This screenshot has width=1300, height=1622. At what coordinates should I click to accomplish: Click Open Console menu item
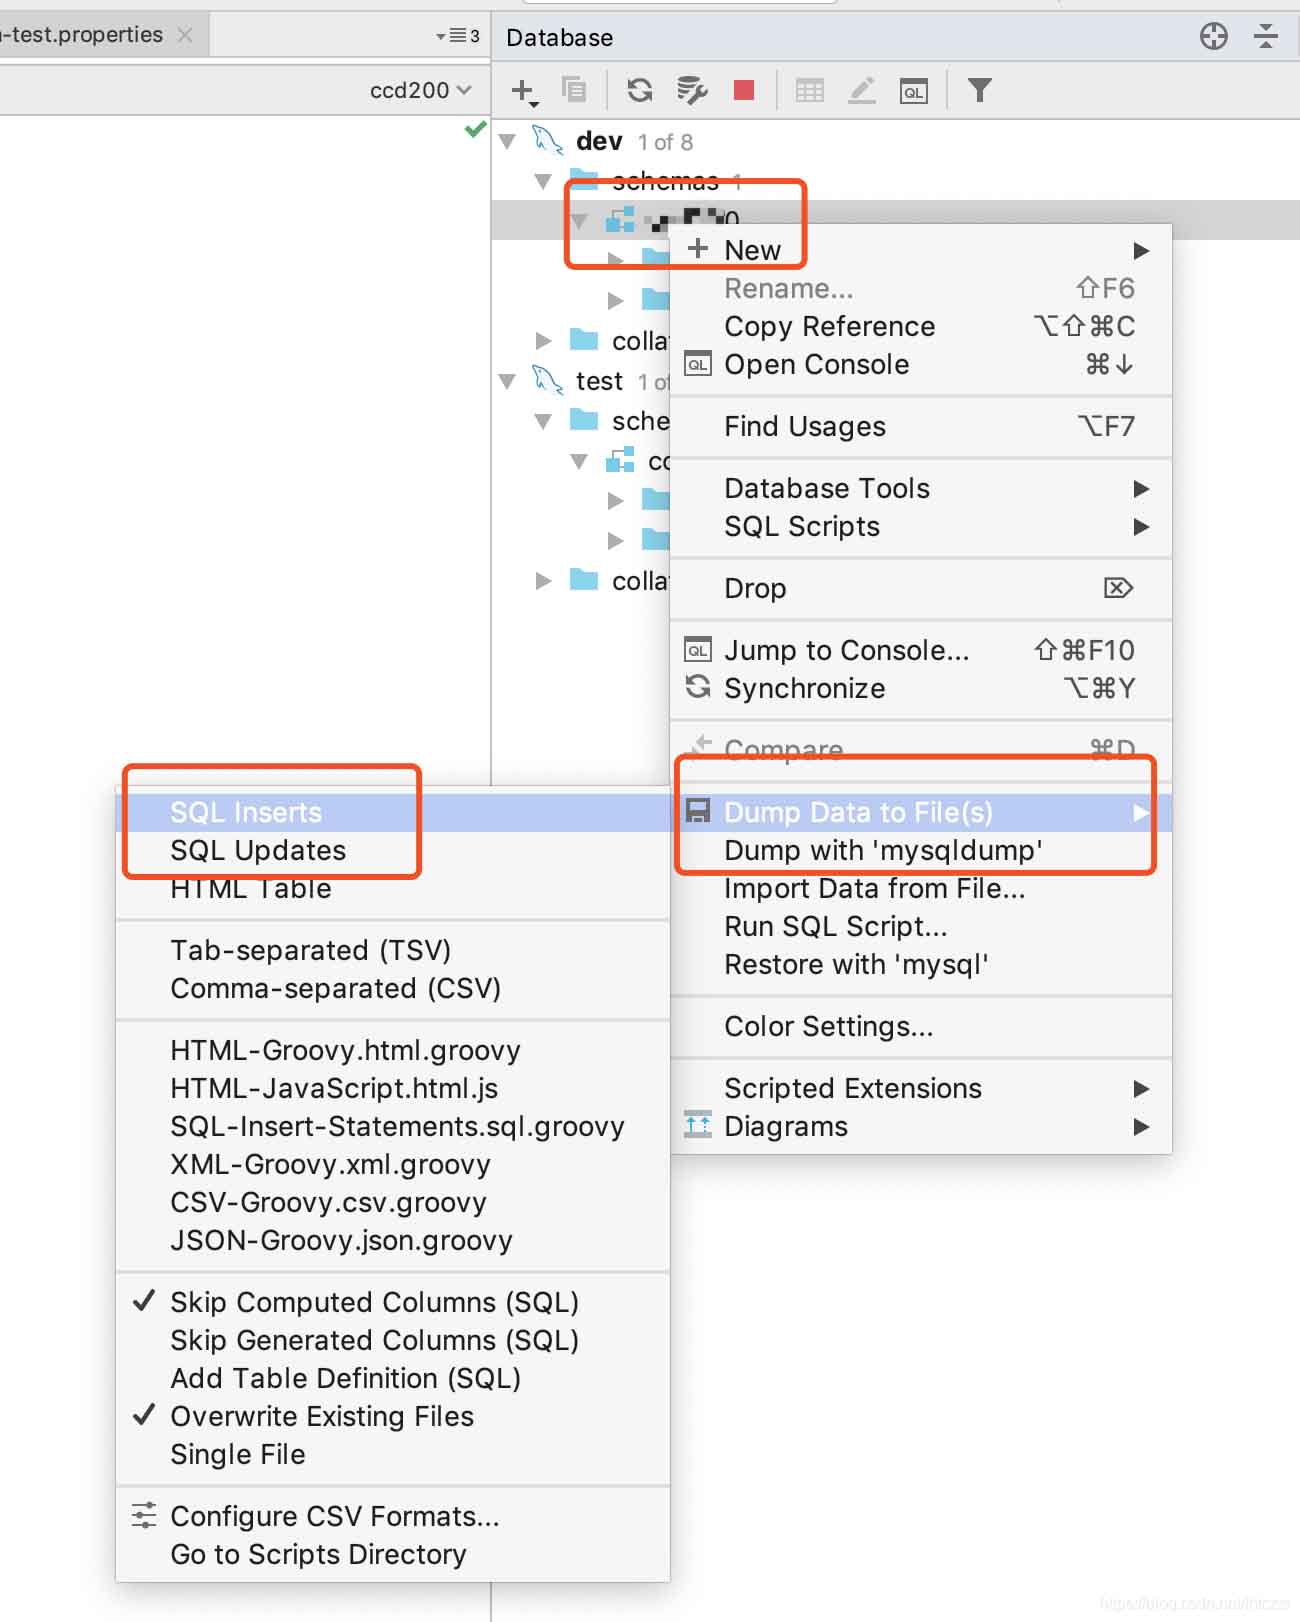point(921,364)
